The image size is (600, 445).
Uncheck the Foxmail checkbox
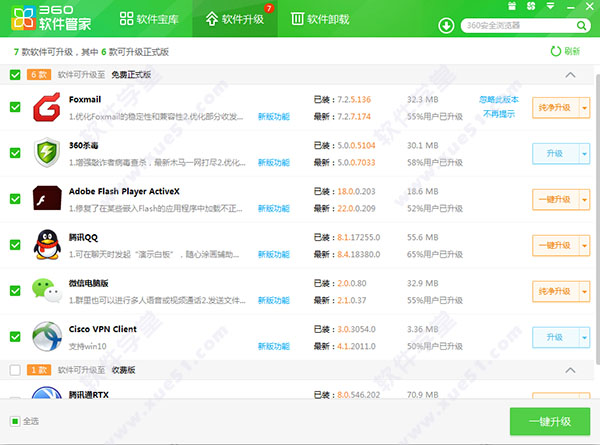click(x=15, y=107)
